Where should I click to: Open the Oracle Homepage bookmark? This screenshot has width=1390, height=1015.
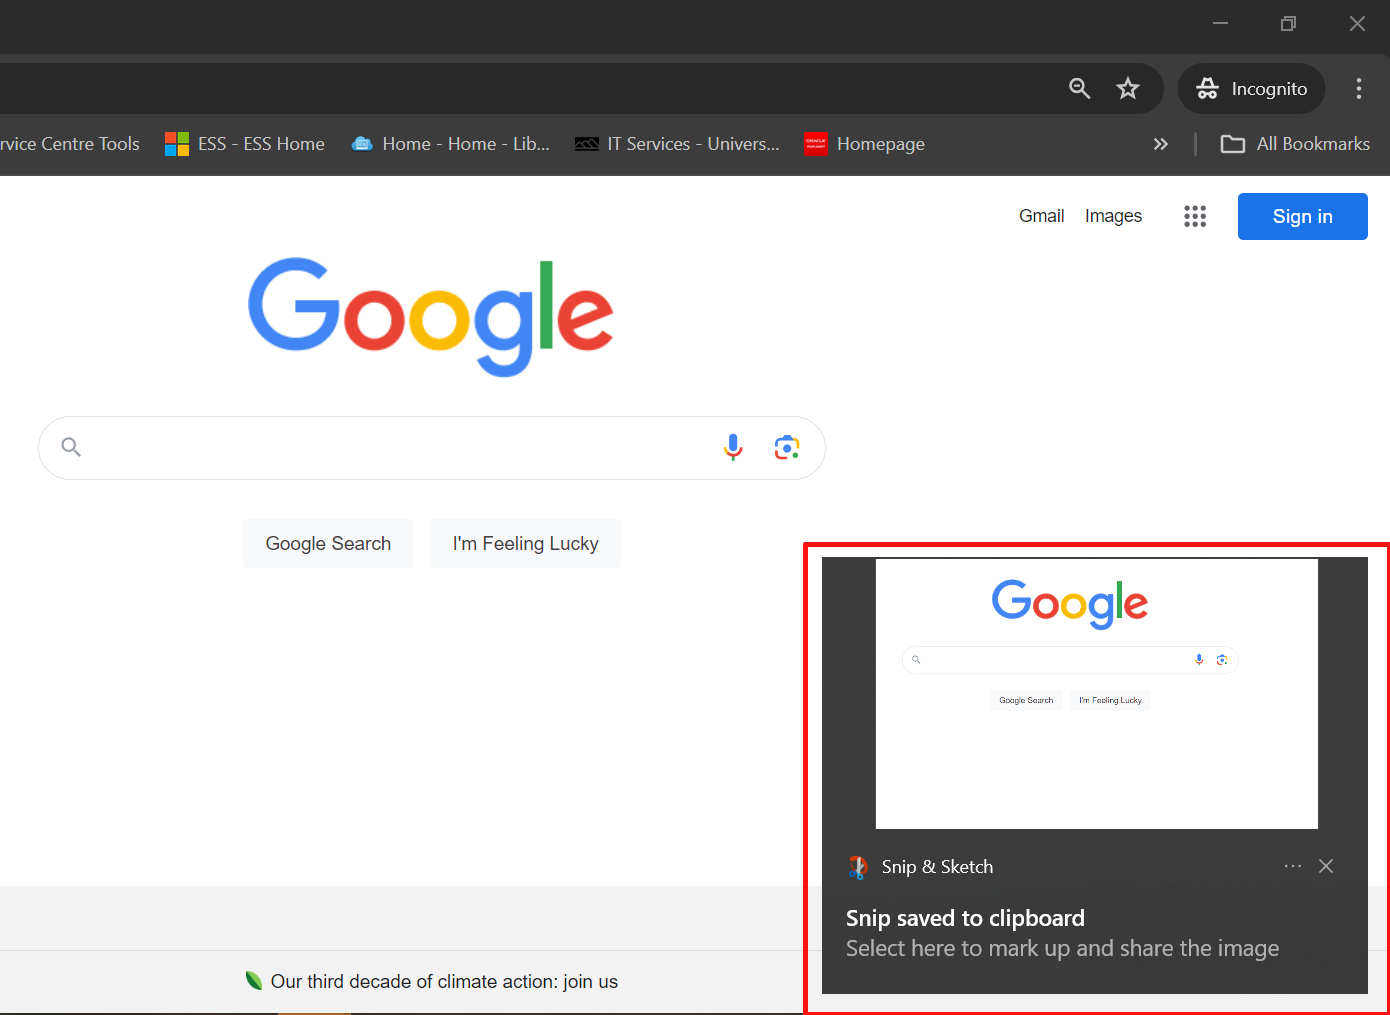[x=865, y=144]
